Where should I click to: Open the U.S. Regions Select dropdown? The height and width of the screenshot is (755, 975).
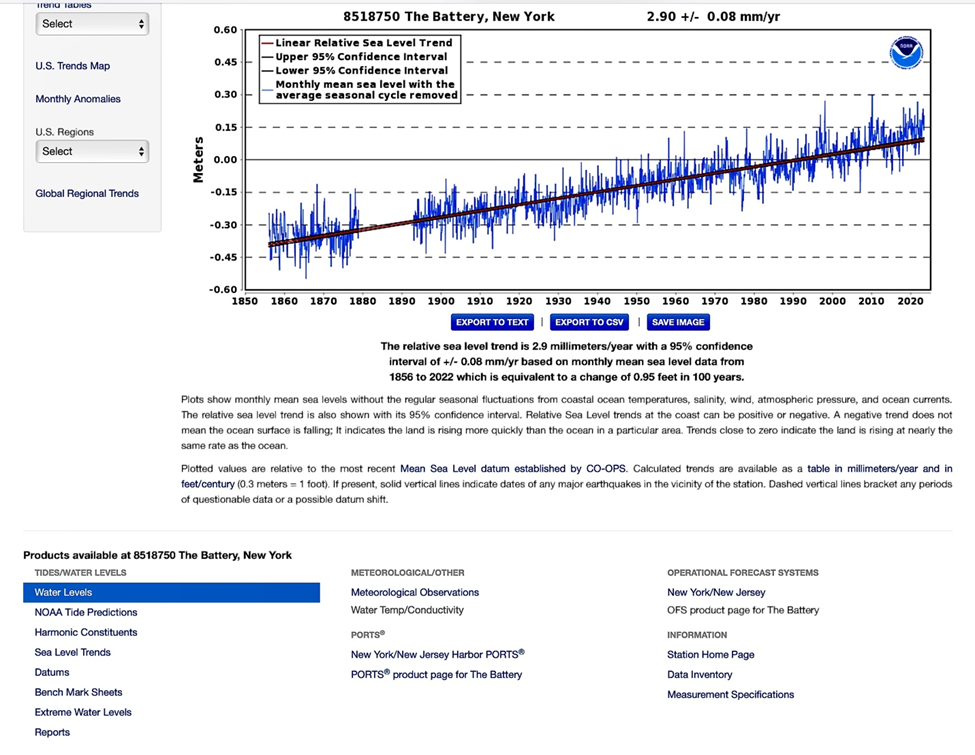(93, 152)
